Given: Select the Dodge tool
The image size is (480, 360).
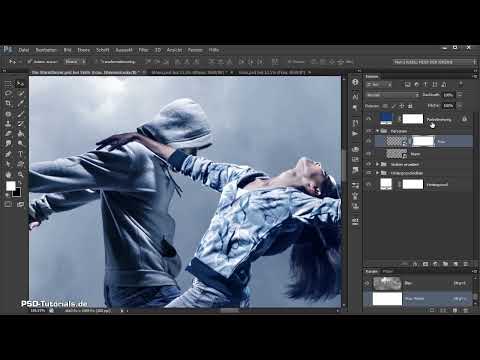Looking at the screenshot, I should 20,144.
